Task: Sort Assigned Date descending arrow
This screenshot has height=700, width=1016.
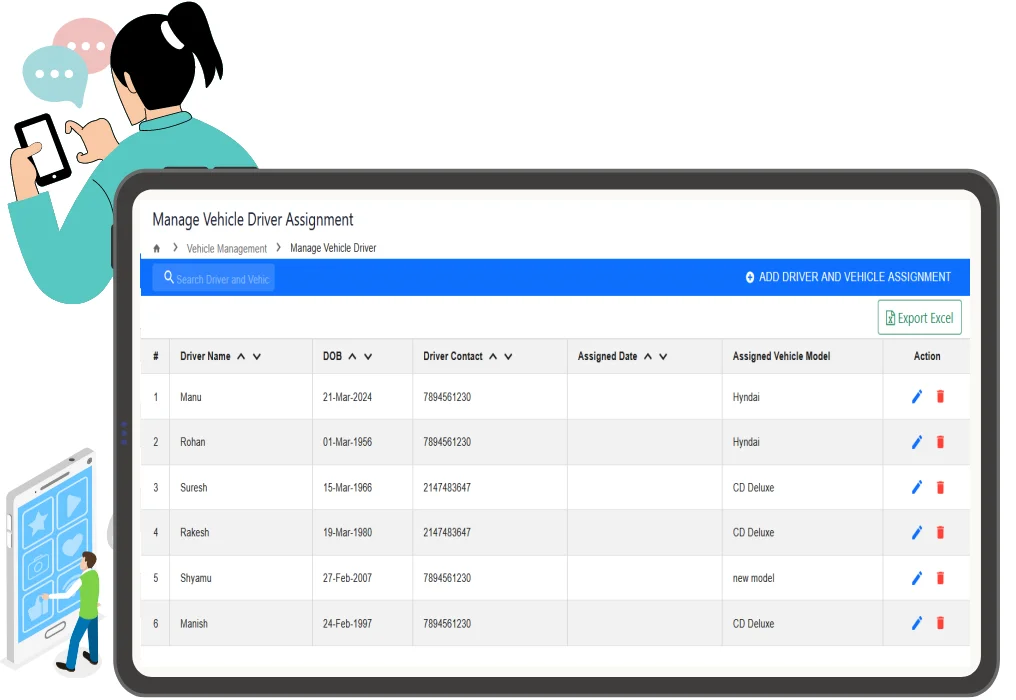Action: 664,356
